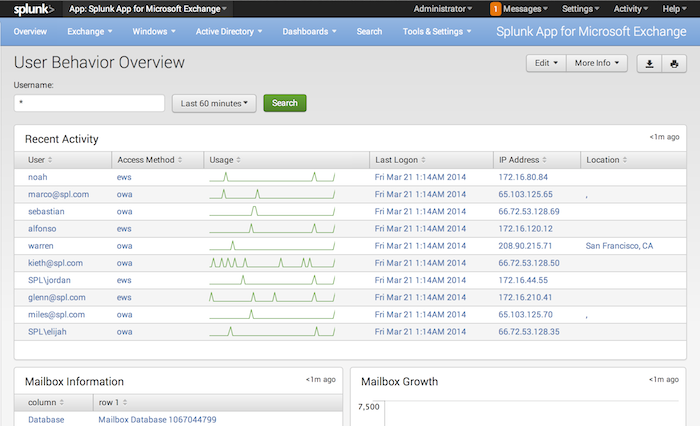The height and width of the screenshot is (426, 700).
Task: Click Last Logon time for kieth@spl.com
Action: [420, 263]
